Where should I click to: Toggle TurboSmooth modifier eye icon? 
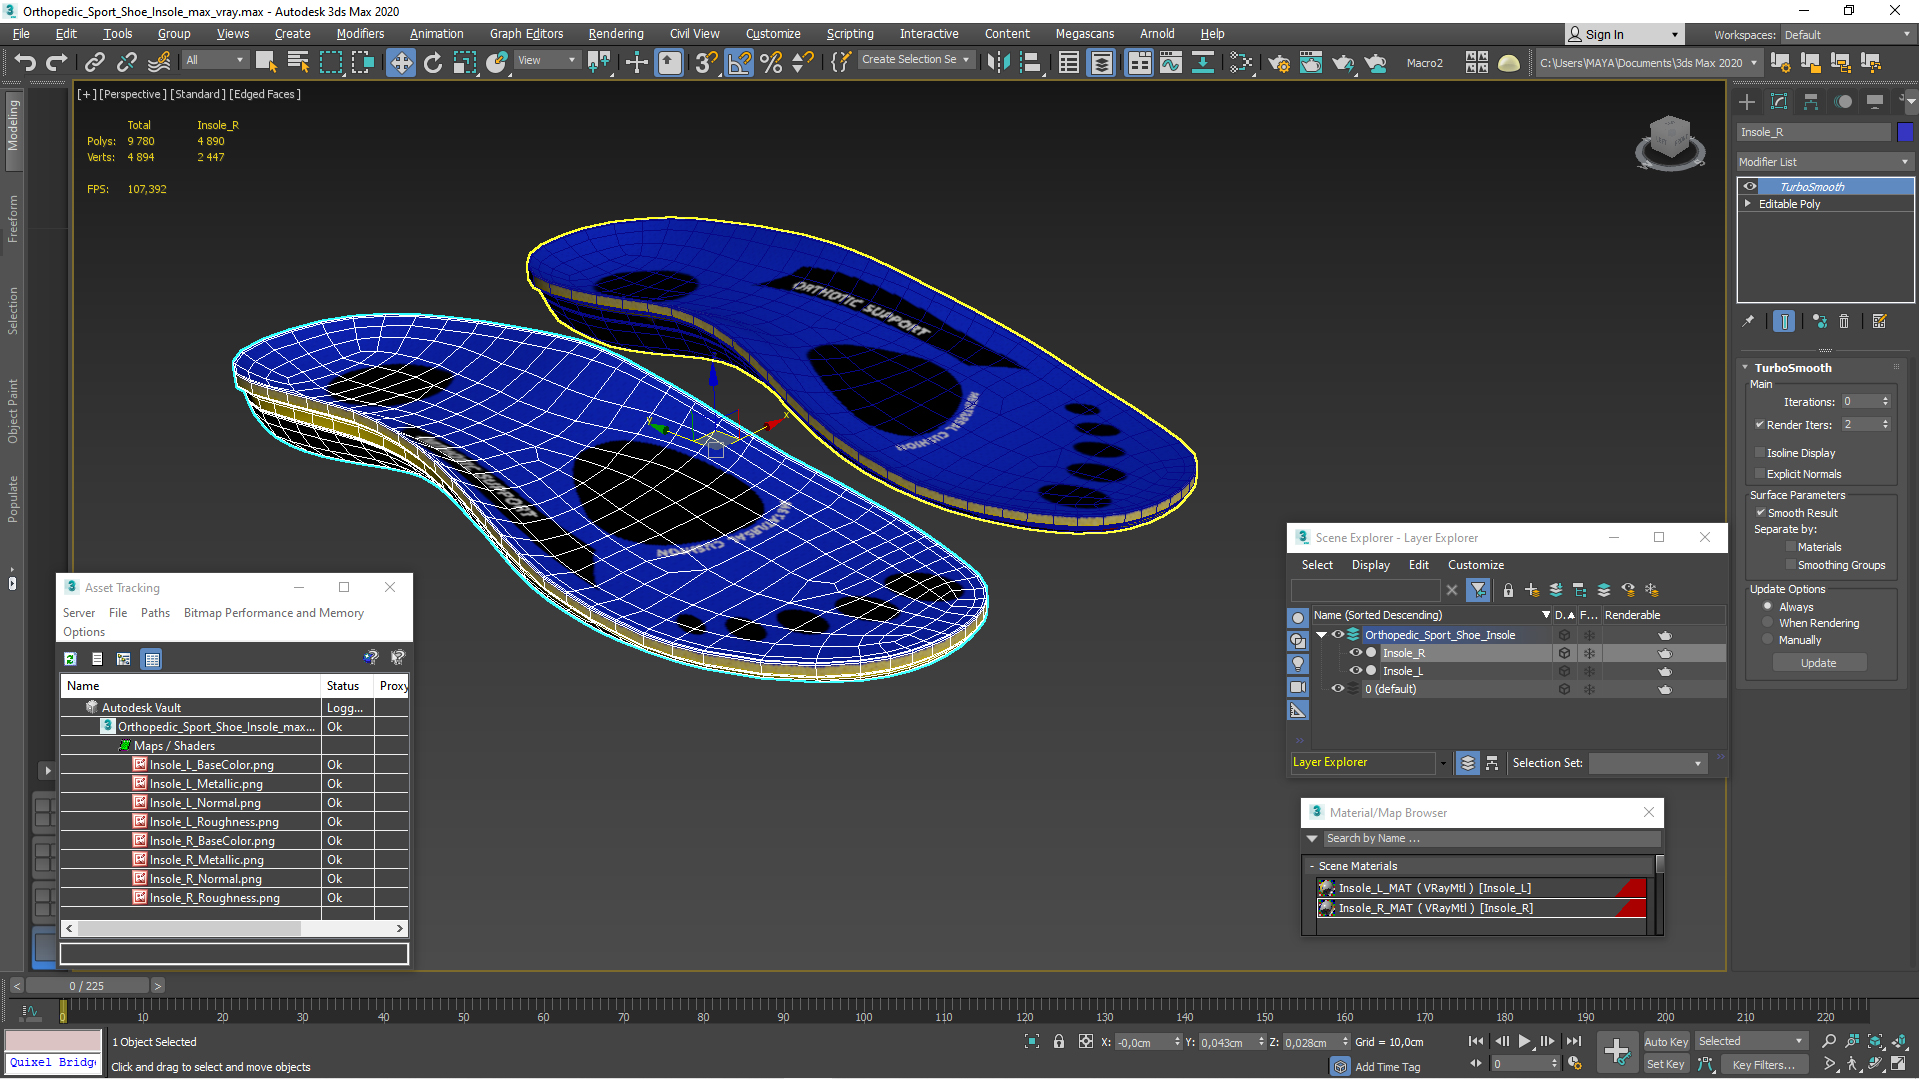click(x=1750, y=186)
